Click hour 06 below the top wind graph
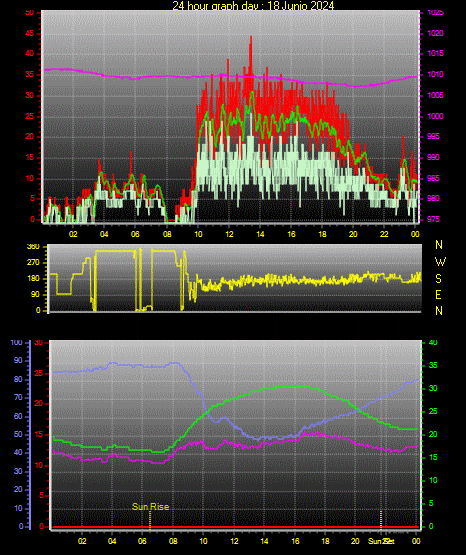The height and width of the screenshot is (555, 466). (x=135, y=234)
